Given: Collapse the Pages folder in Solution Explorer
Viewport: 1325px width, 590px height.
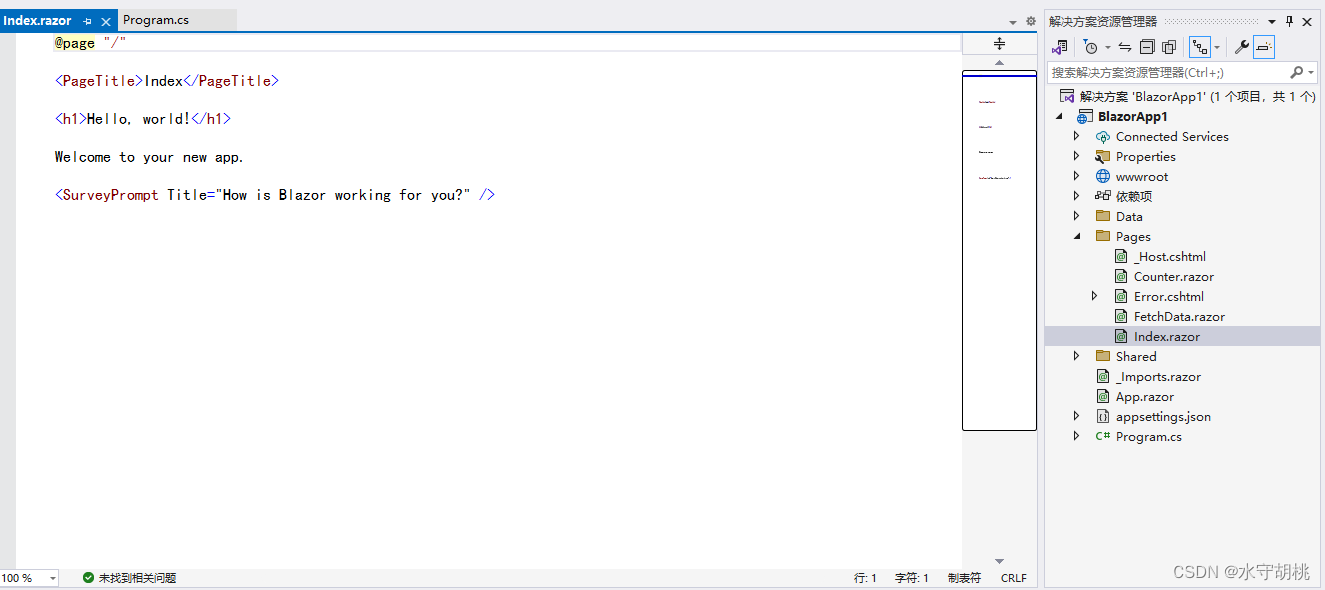Looking at the screenshot, I should pos(1077,236).
